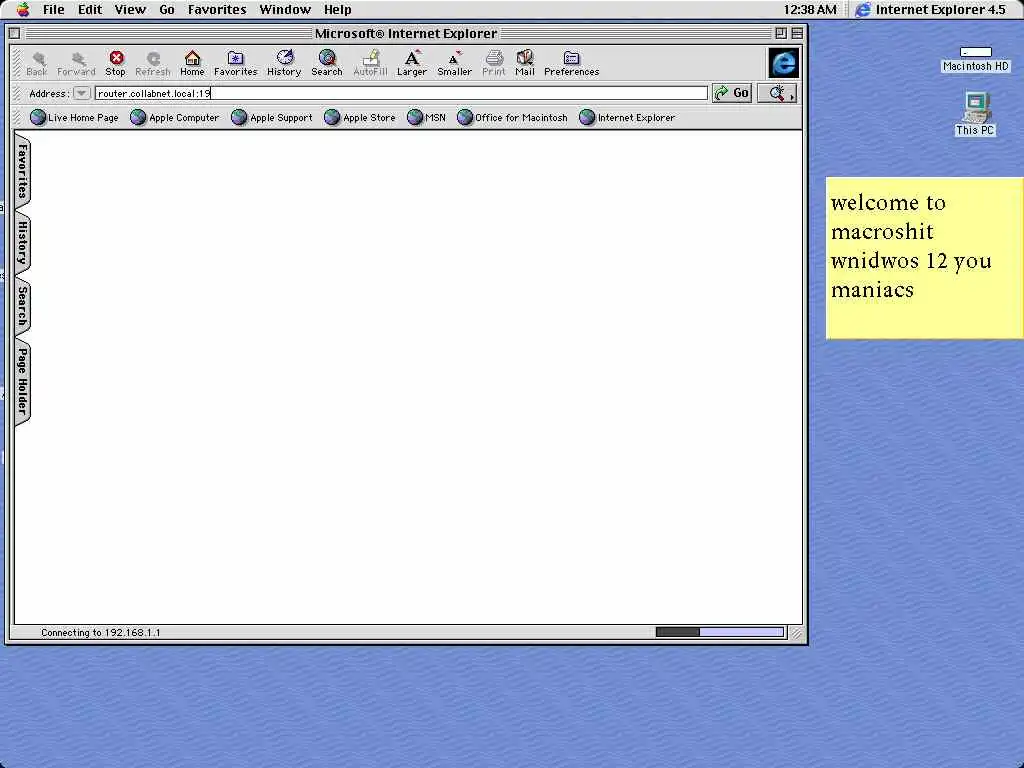Click the AutoFill toolbar icon

(370, 63)
